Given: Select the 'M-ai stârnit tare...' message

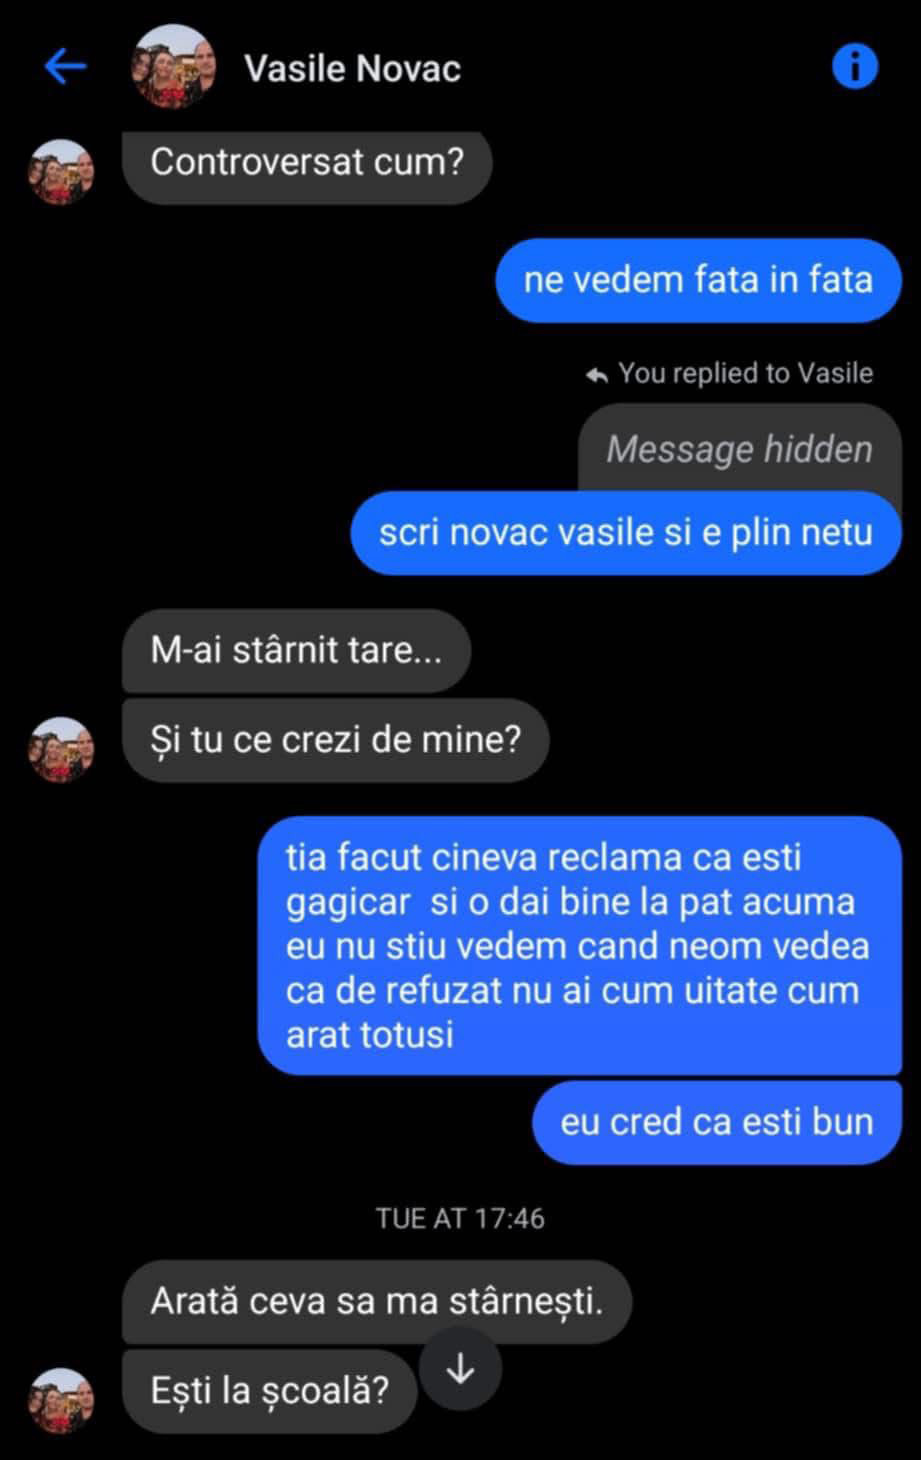Looking at the screenshot, I should (x=296, y=651).
